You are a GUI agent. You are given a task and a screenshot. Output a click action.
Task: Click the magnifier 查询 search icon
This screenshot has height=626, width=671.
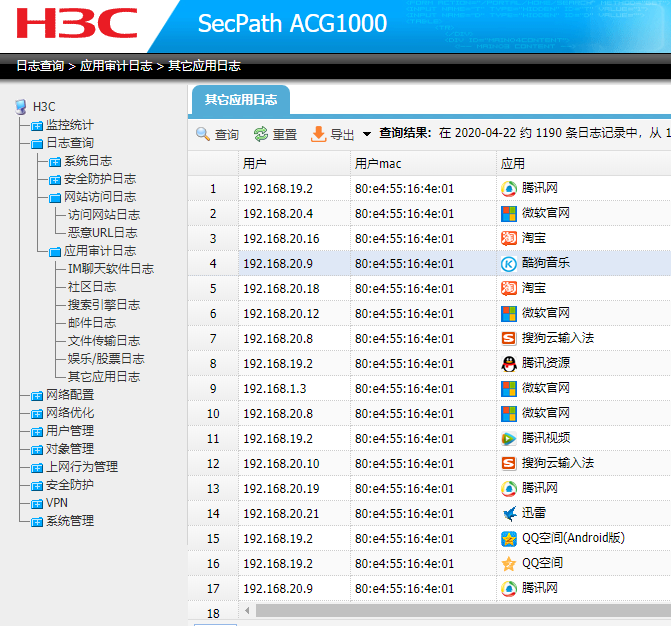(202, 134)
